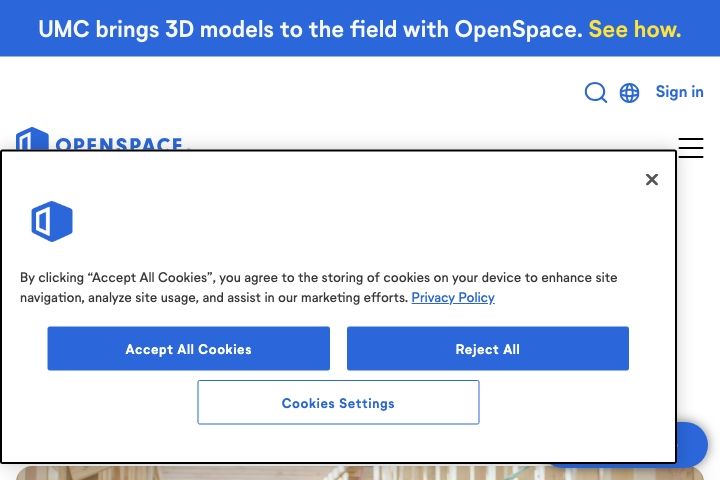Screen dimensions: 720x480
Task: Click the Reject All button
Action: [x=488, y=349]
